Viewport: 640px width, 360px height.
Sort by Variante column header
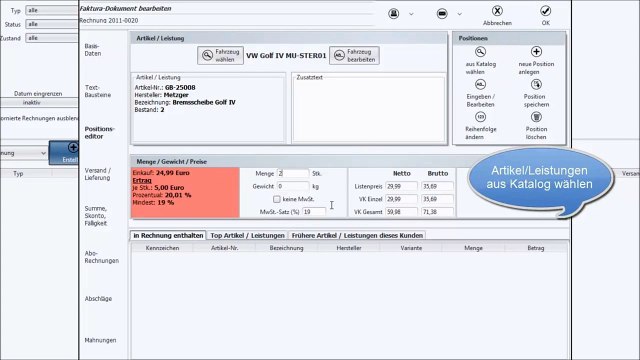[x=411, y=248]
